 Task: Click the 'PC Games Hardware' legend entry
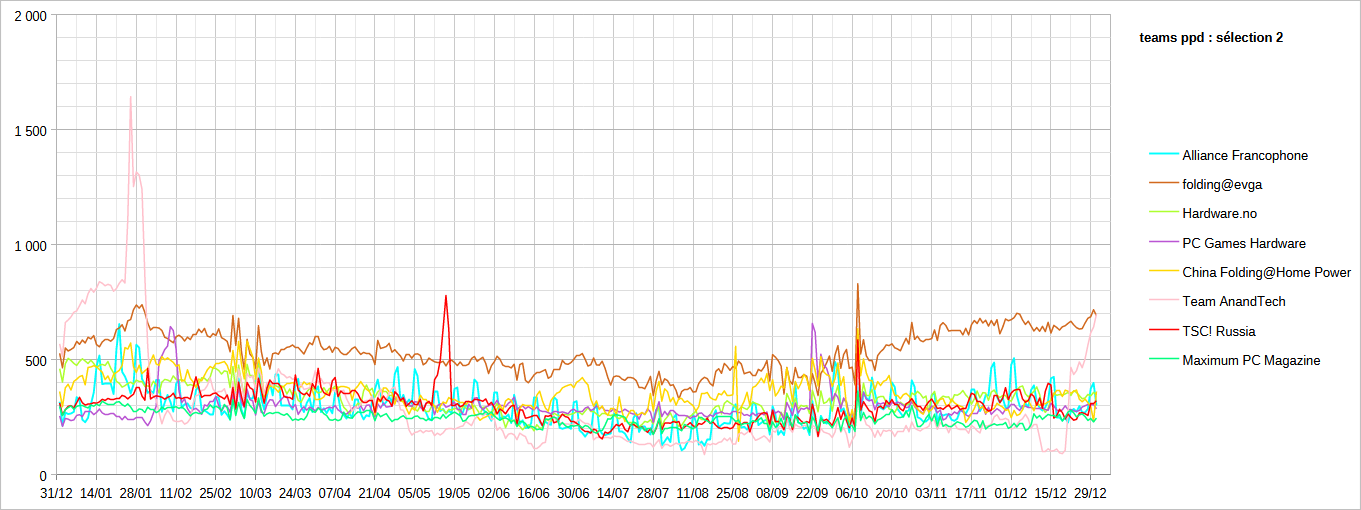[x=1243, y=243]
